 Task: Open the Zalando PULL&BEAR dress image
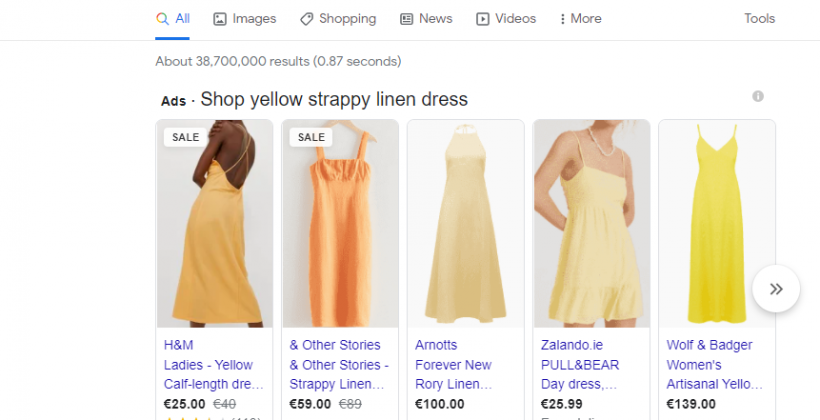pyautogui.click(x=591, y=224)
